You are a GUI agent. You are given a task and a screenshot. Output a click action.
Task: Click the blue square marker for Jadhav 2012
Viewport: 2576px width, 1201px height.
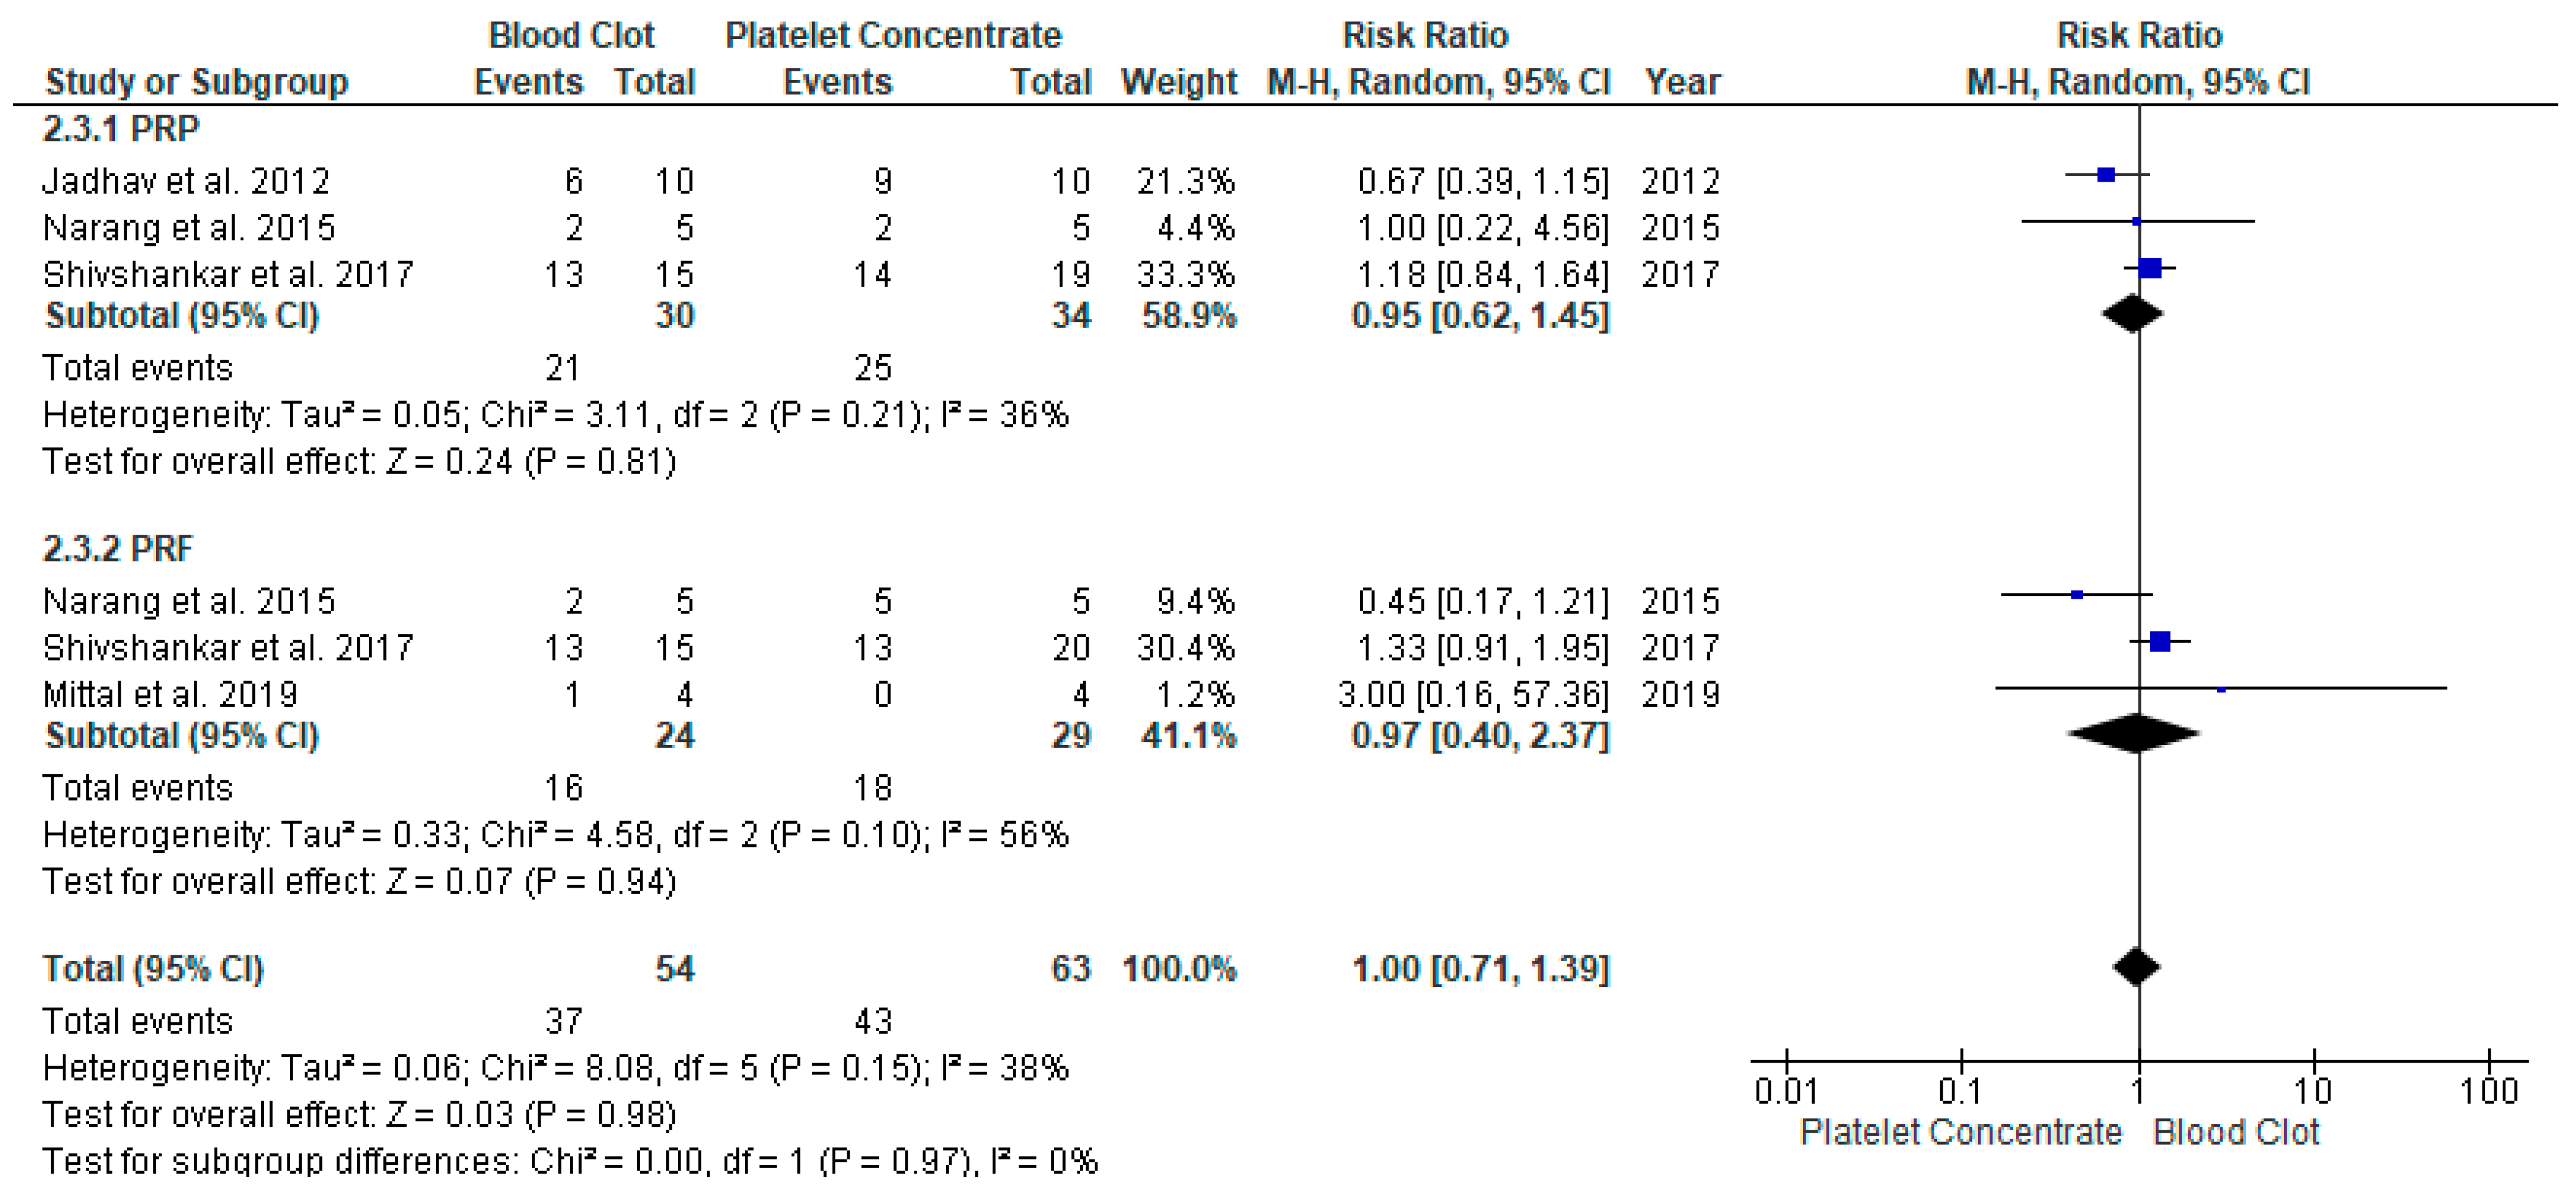(2106, 175)
